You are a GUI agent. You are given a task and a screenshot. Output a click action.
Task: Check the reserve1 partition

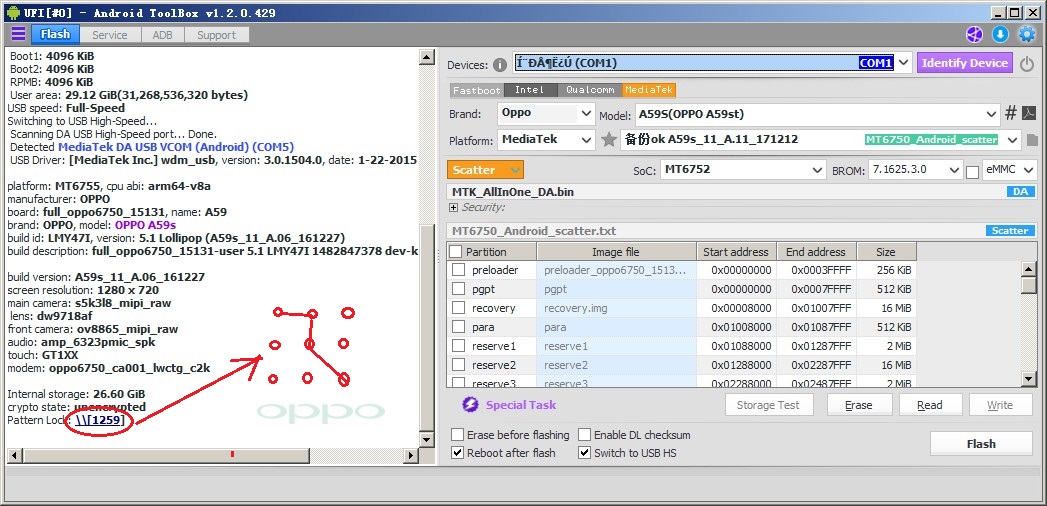pyautogui.click(x=459, y=346)
